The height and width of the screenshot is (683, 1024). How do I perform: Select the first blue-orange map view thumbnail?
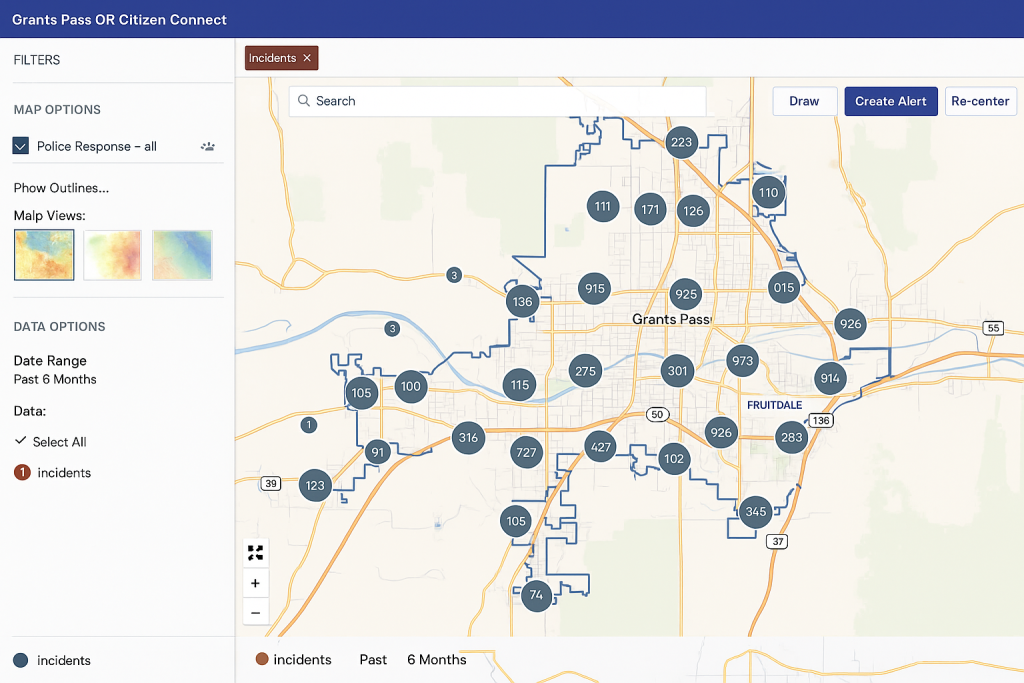[44, 255]
